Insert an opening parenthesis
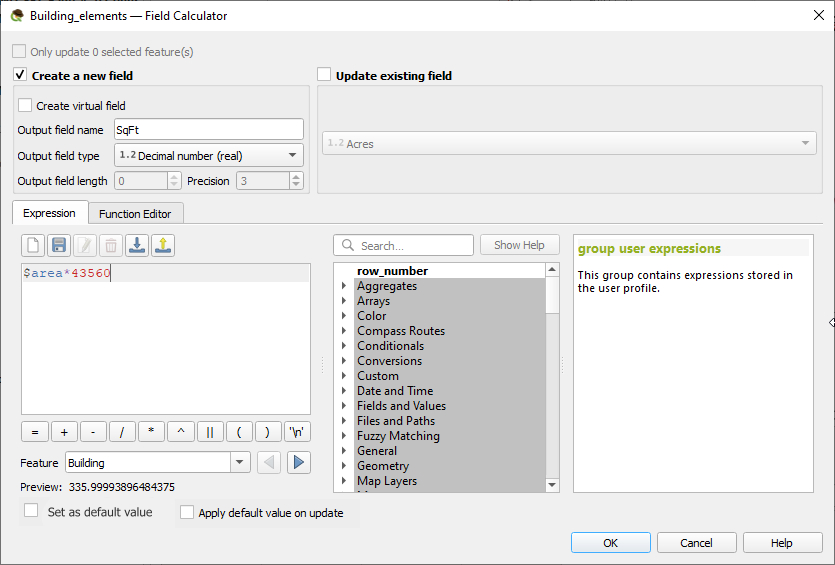 (239, 432)
